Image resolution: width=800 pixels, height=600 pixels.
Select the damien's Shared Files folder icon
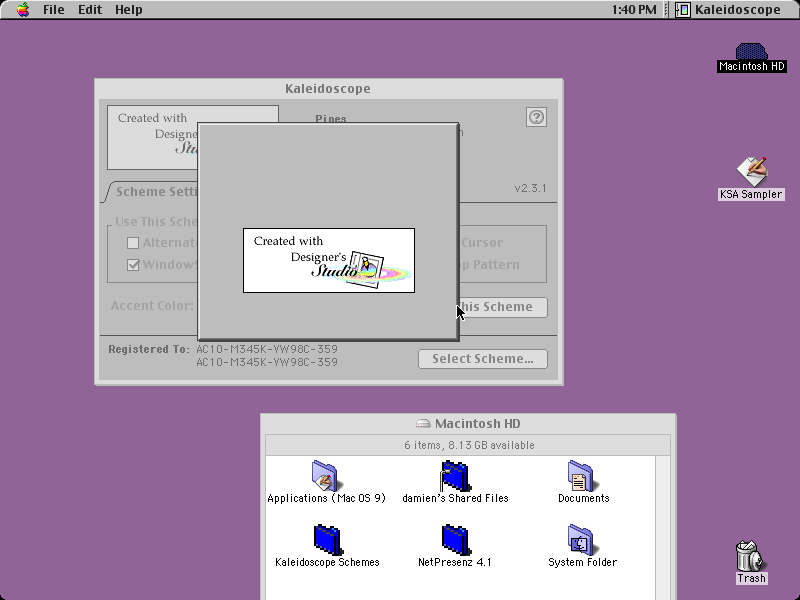click(455, 476)
